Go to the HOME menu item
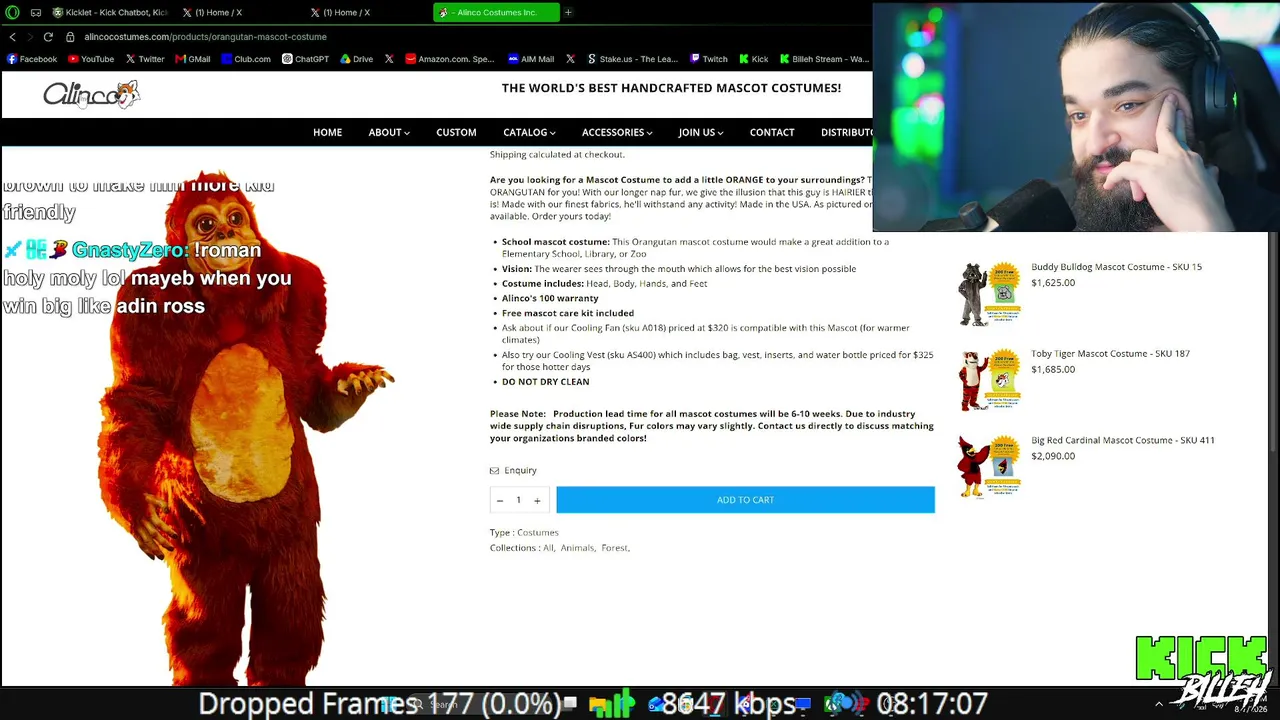 [x=327, y=132]
